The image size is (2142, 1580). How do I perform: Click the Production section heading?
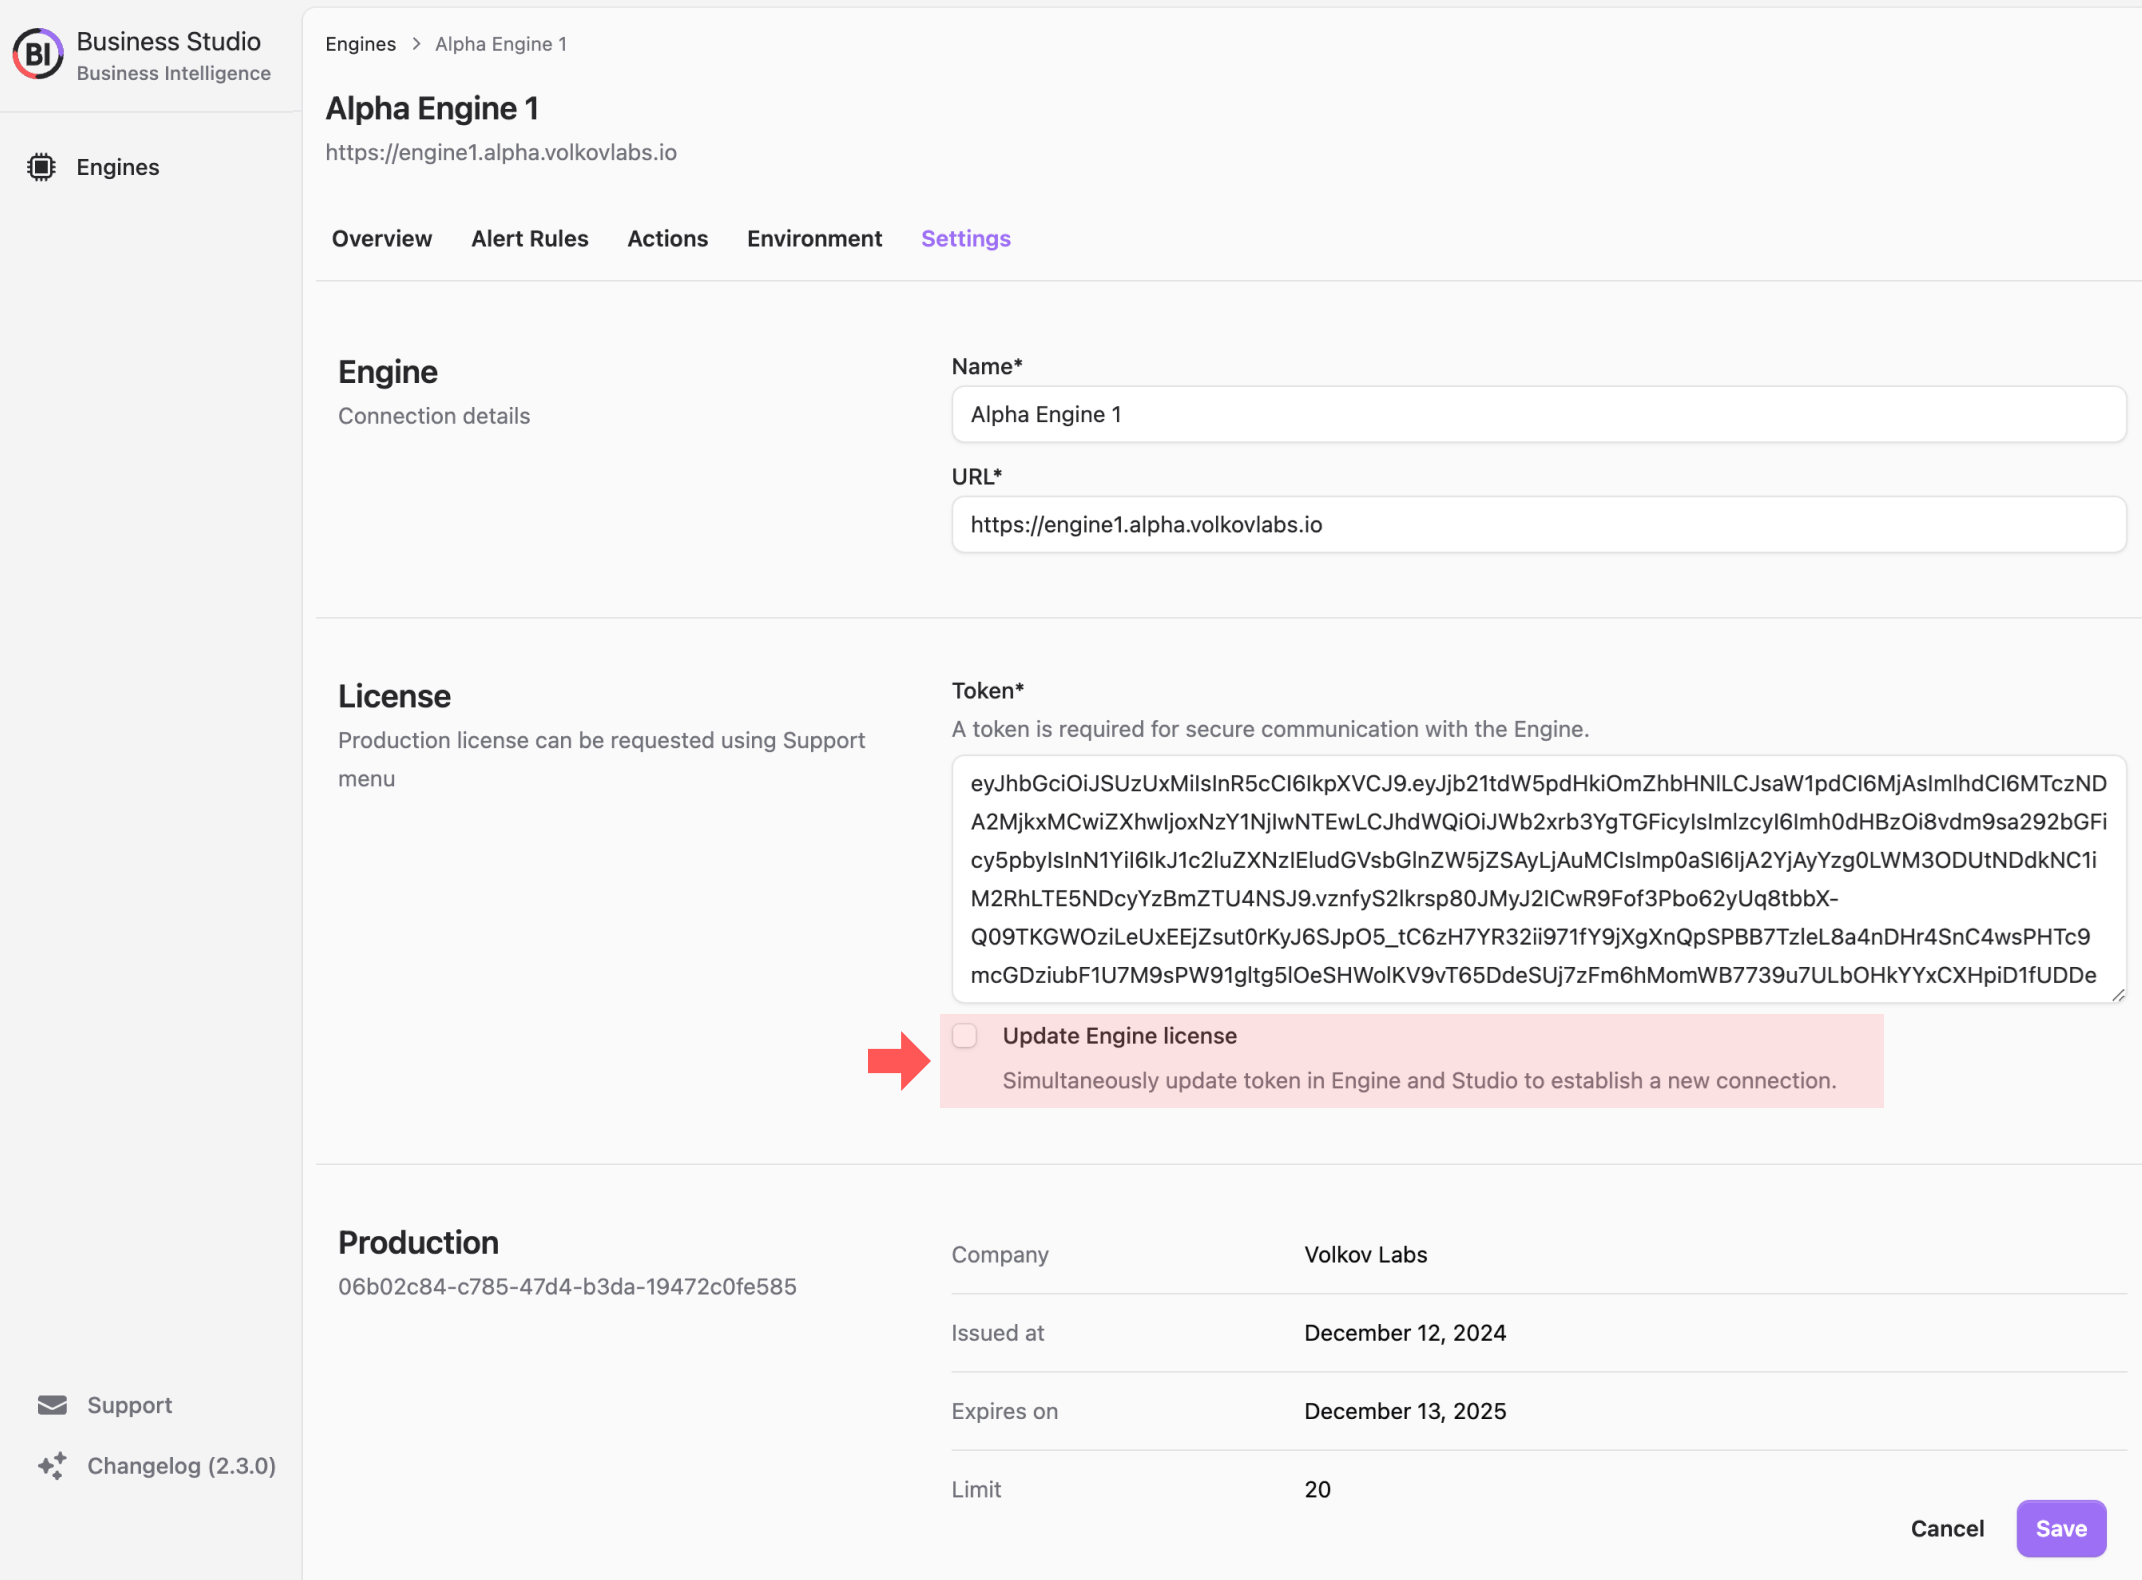pos(418,1242)
